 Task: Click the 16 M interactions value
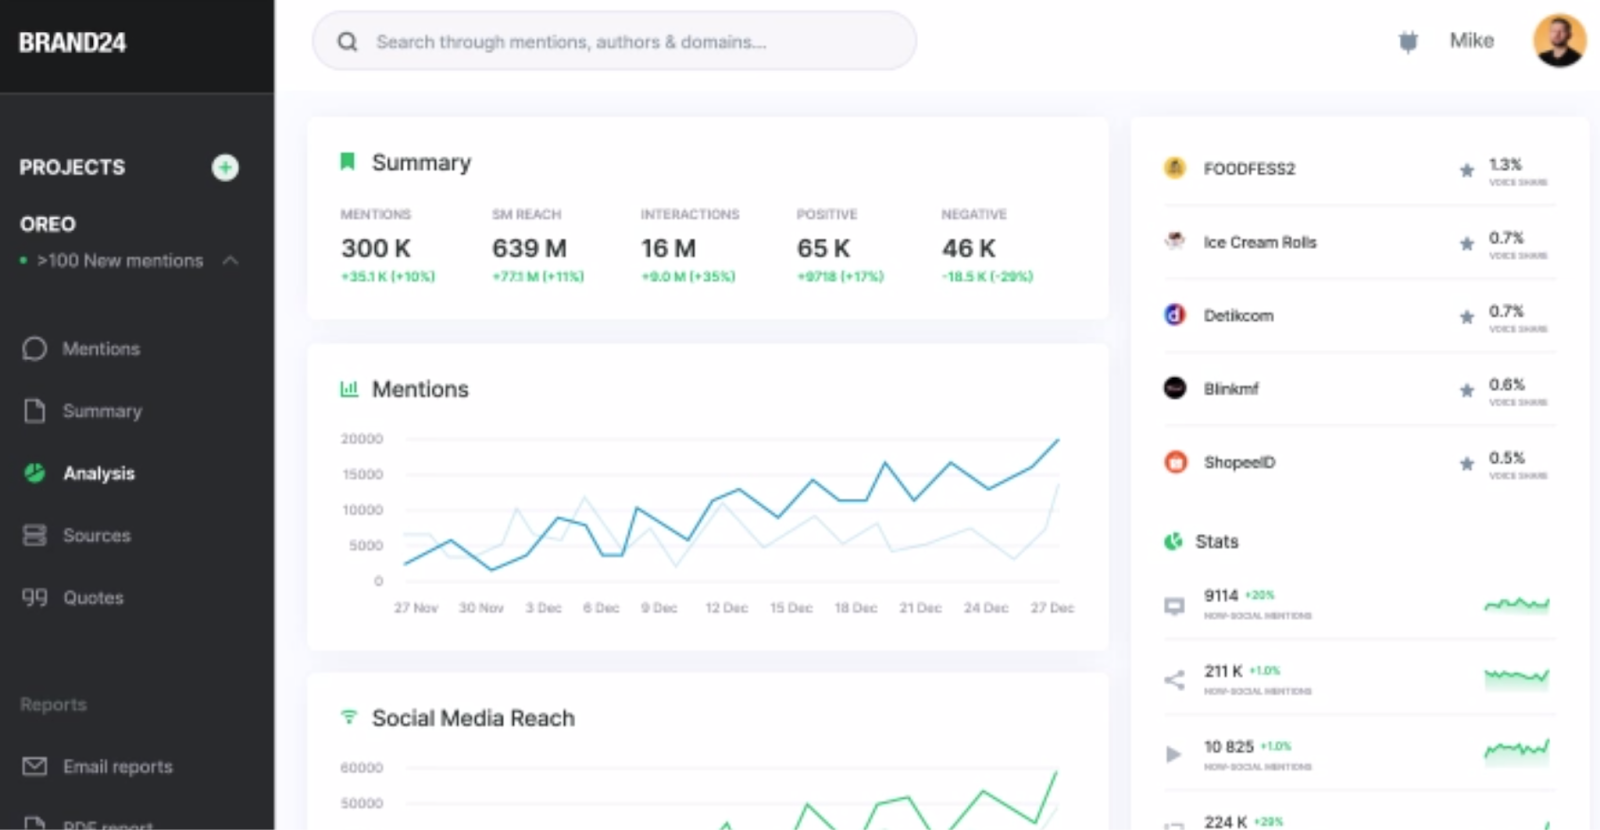click(668, 248)
